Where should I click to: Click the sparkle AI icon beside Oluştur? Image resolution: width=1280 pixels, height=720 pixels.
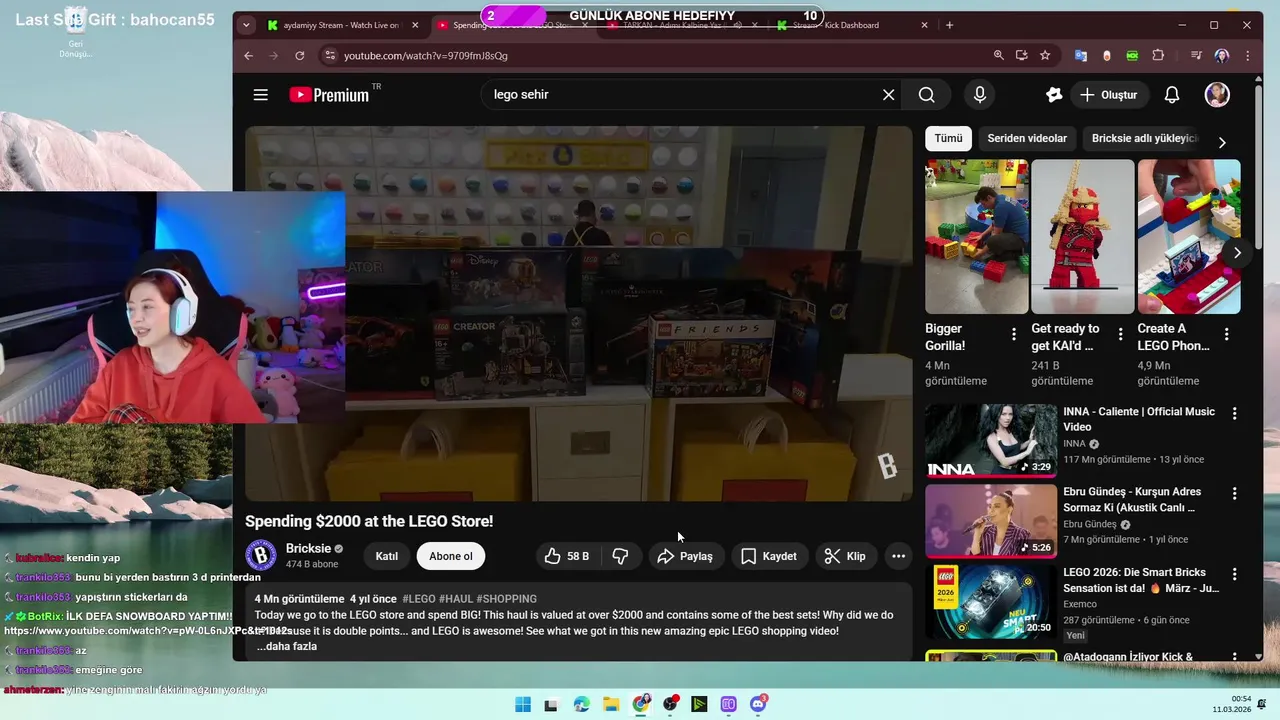tap(1054, 95)
